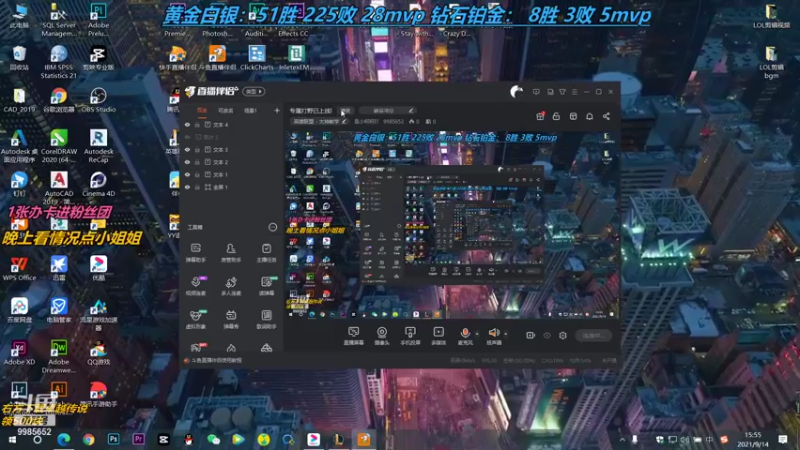Screen dimensions: 800x450
Task: Edit the stream category via pencil icon
Action: tap(344, 121)
